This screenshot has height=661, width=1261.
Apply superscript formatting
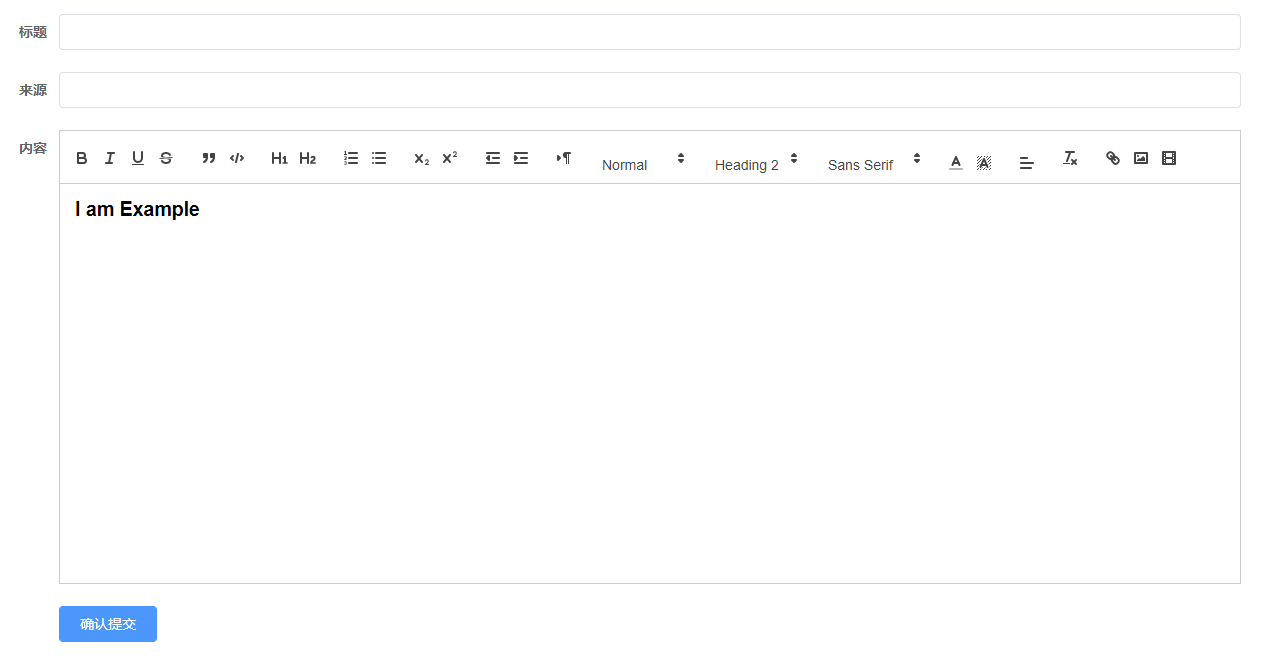[x=450, y=158]
